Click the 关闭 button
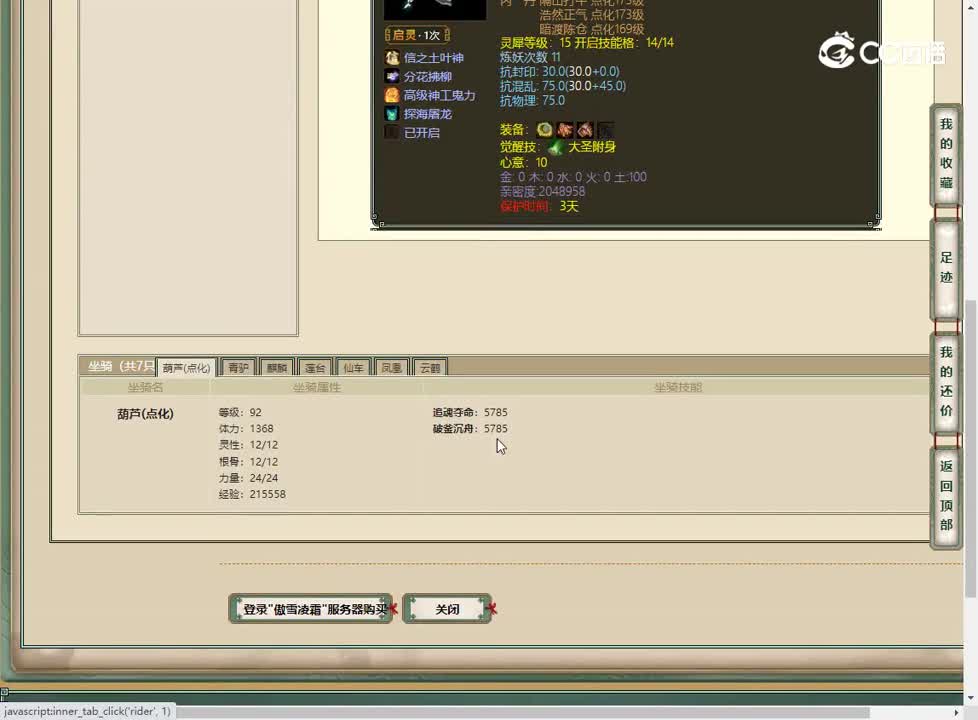978x720 pixels. pyautogui.click(x=447, y=609)
